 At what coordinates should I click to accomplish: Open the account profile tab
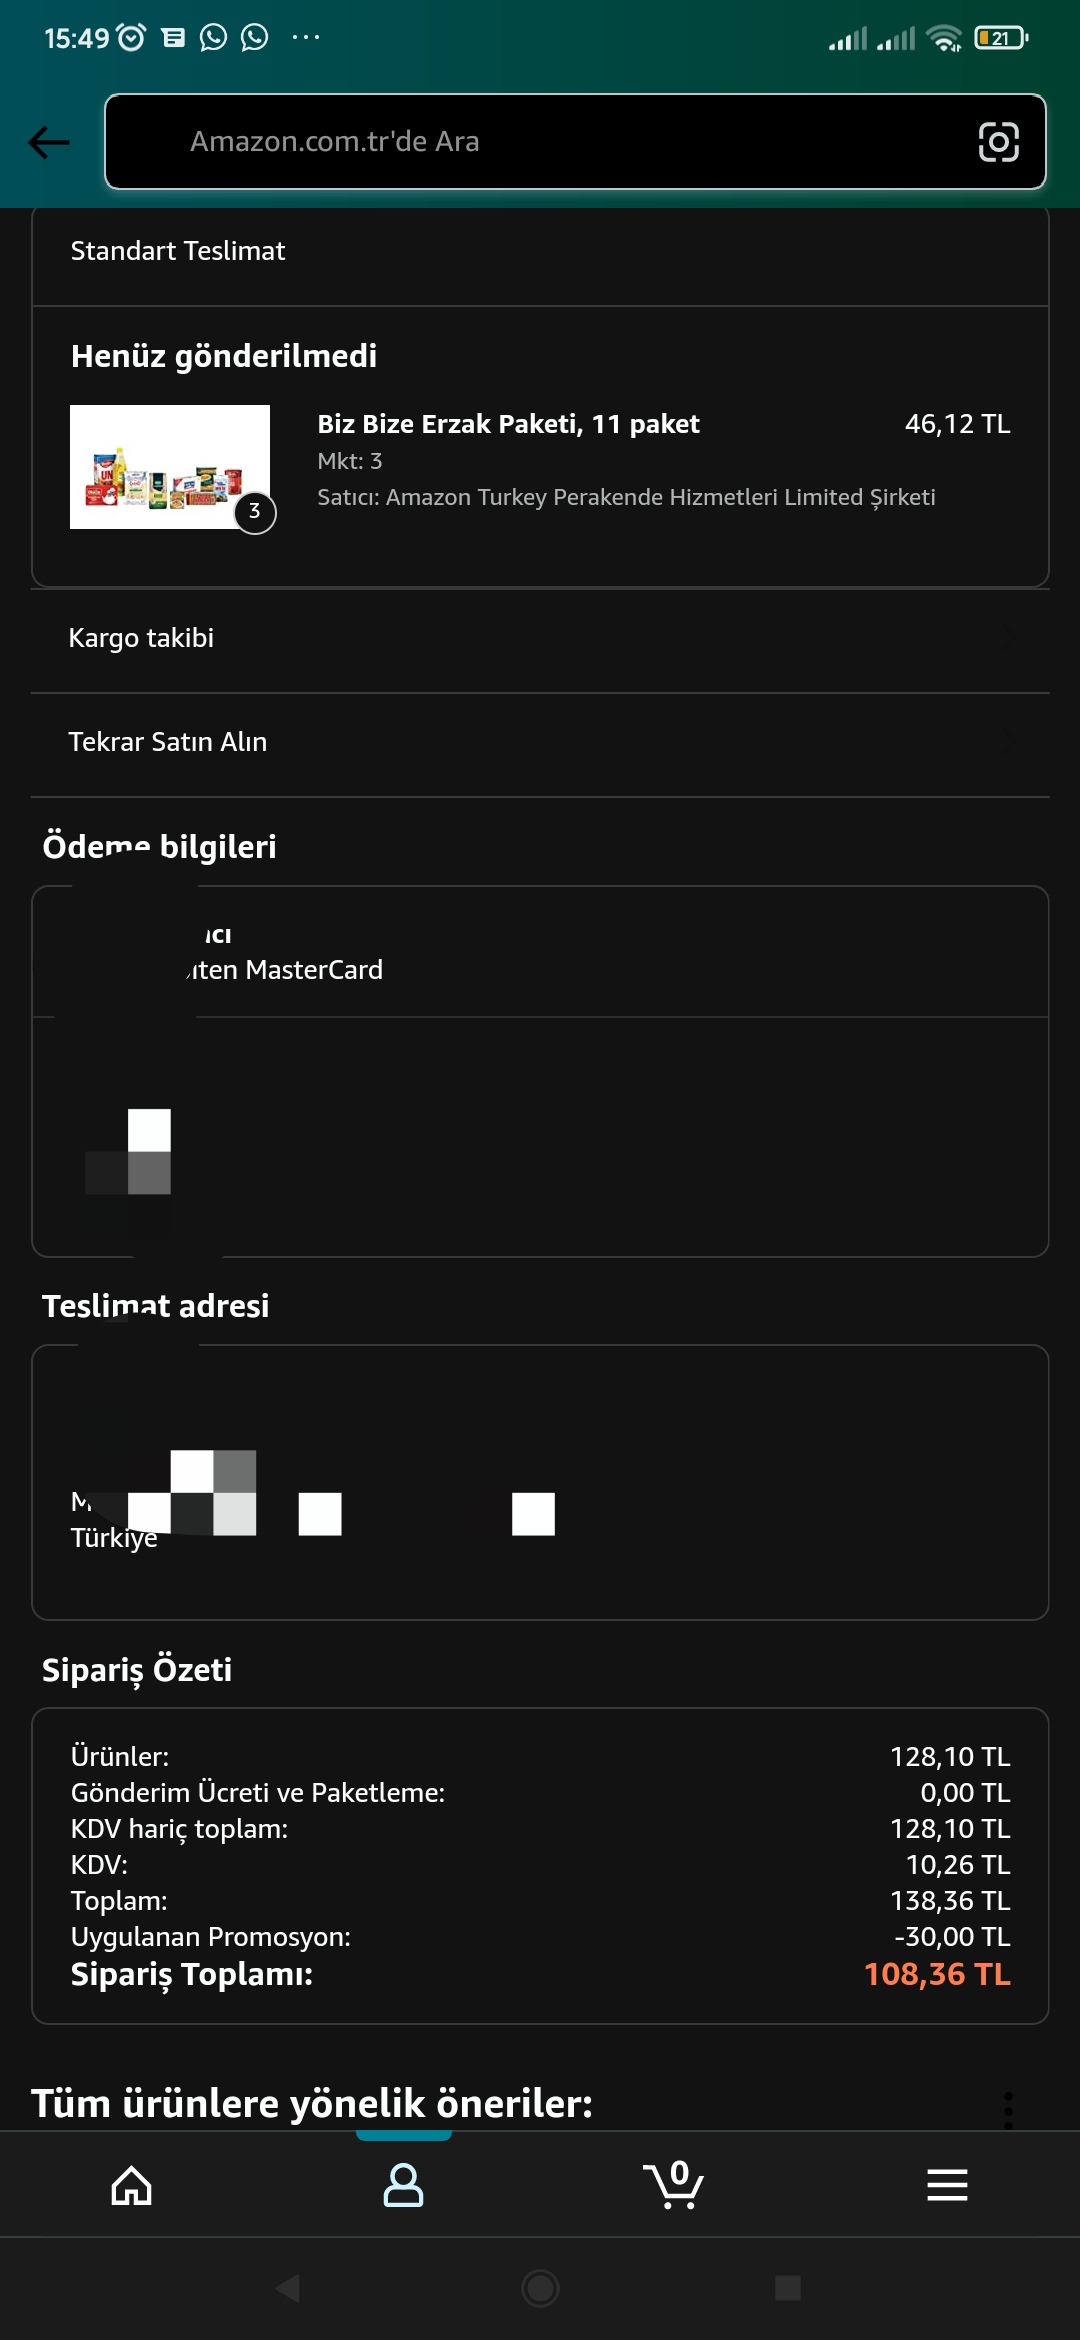(404, 2185)
